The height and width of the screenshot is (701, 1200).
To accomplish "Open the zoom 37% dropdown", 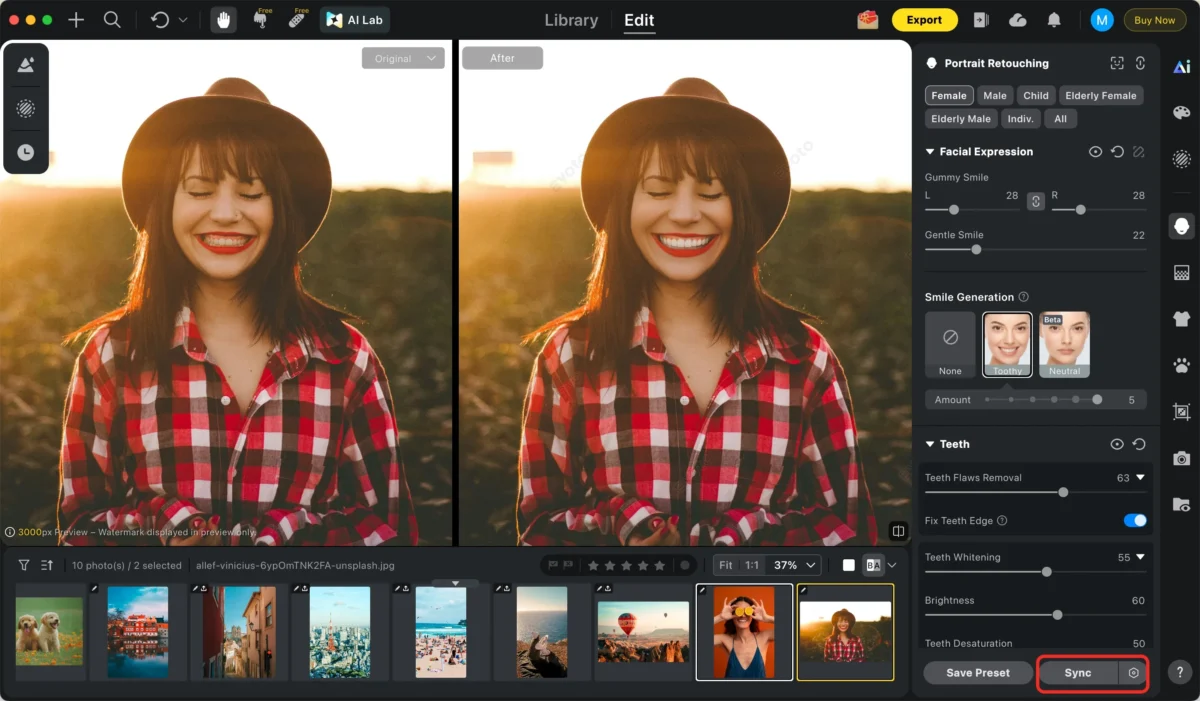I will 797,565.
